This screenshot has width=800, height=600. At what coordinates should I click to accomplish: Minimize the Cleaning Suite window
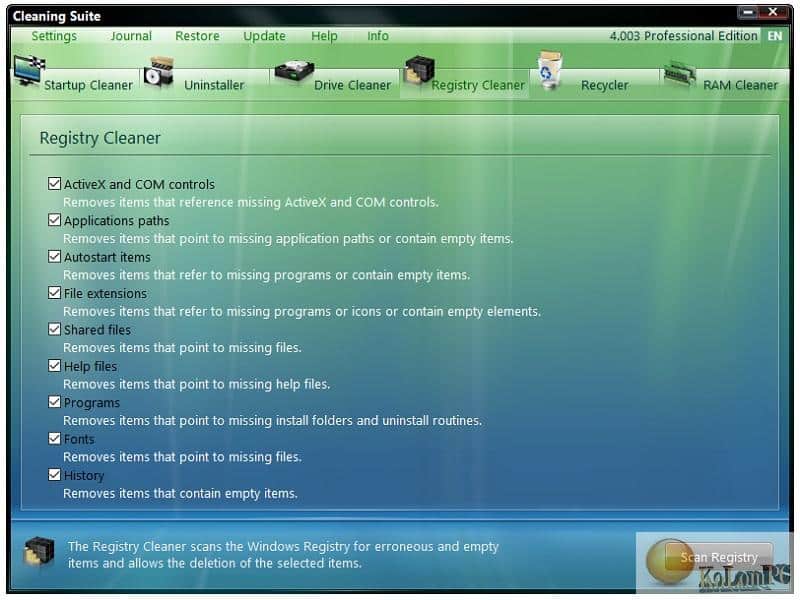coord(748,13)
